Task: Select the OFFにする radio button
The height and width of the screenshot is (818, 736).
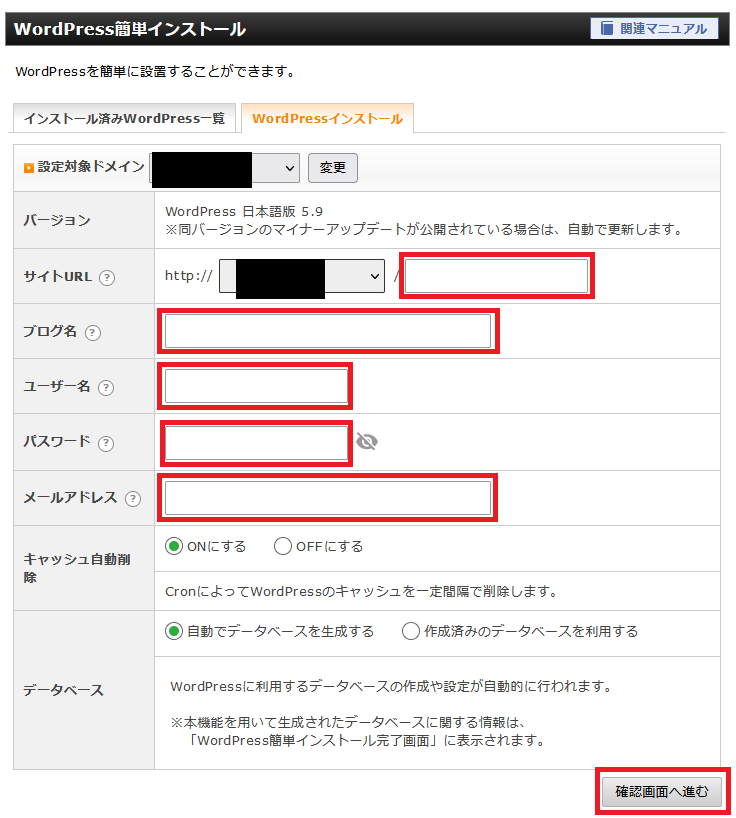Action: (283, 546)
